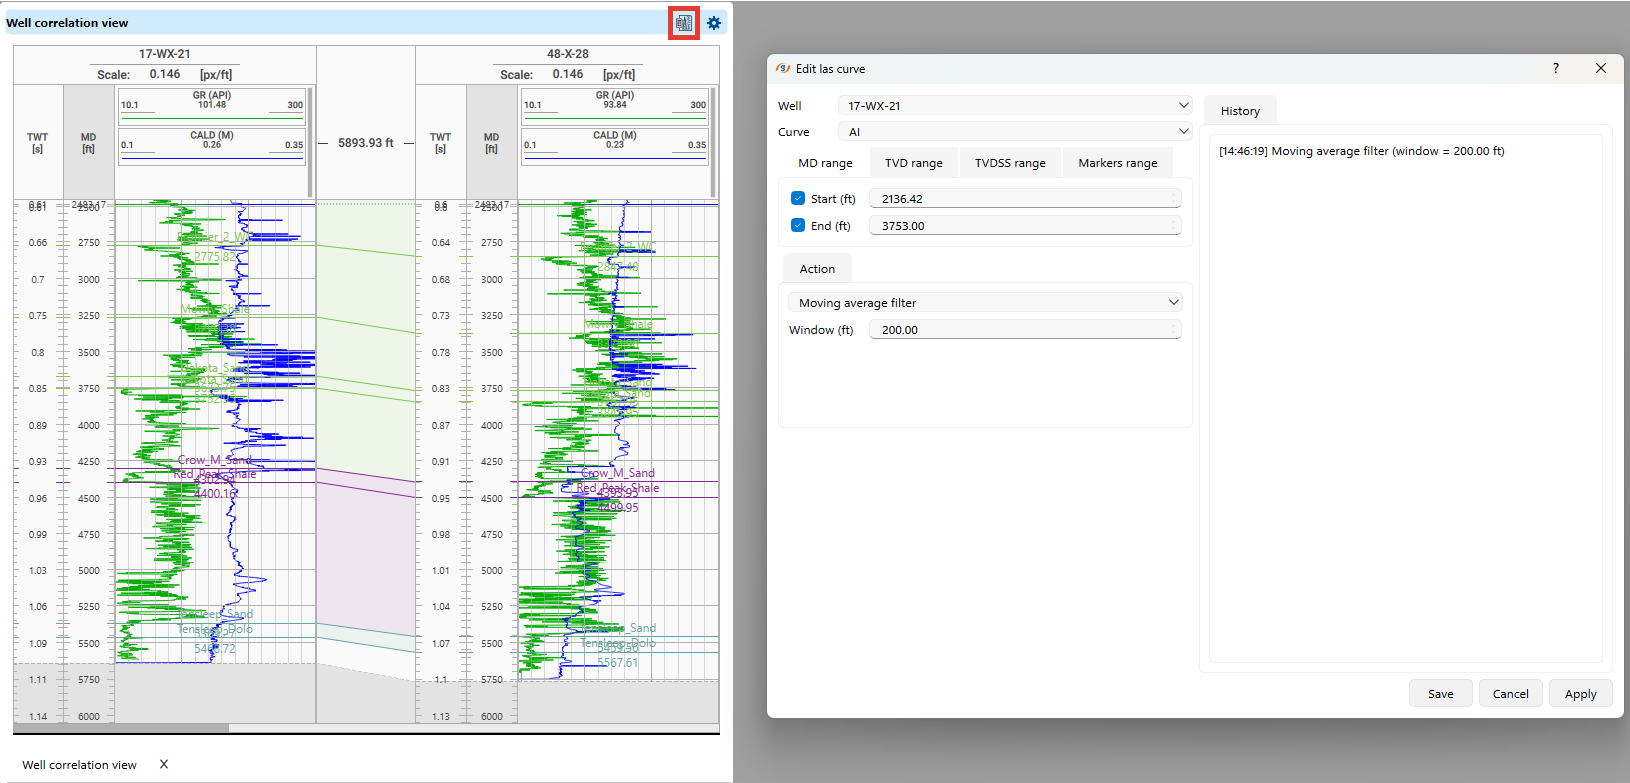The image size is (1630, 783).
Task: Open well correlation view settings gear
Action: pos(714,23)
